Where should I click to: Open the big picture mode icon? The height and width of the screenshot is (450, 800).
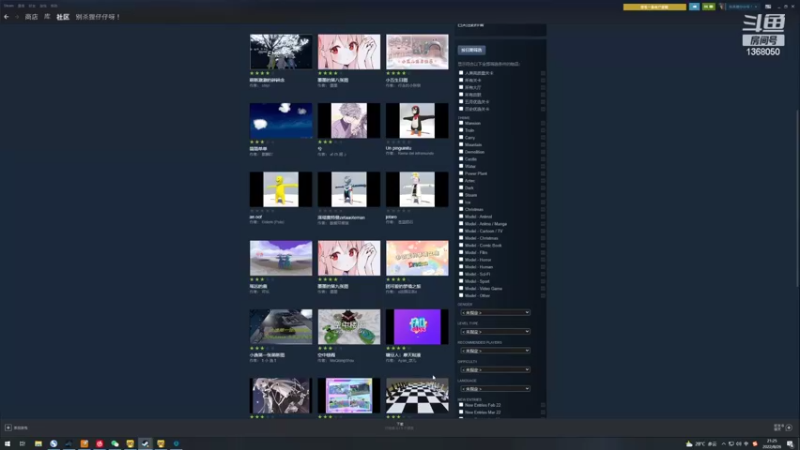pyautogui.click(x=768, y=7)
